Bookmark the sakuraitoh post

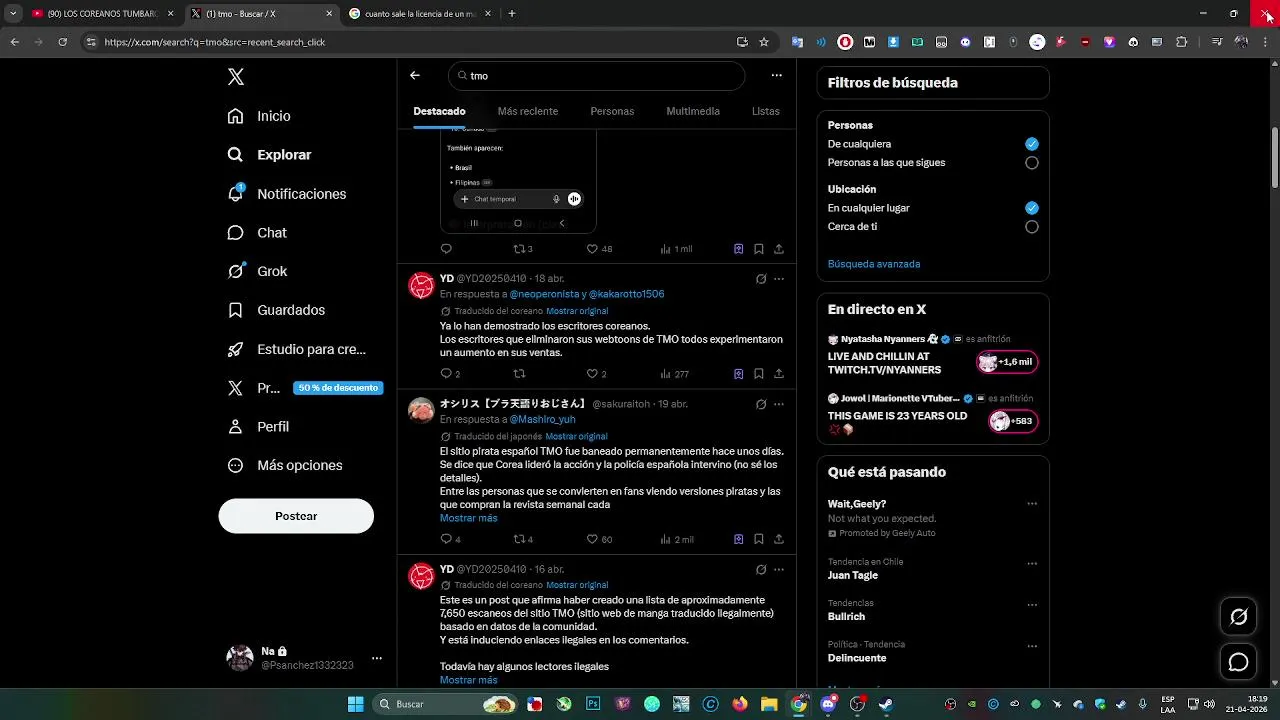(x=758, y=539)
